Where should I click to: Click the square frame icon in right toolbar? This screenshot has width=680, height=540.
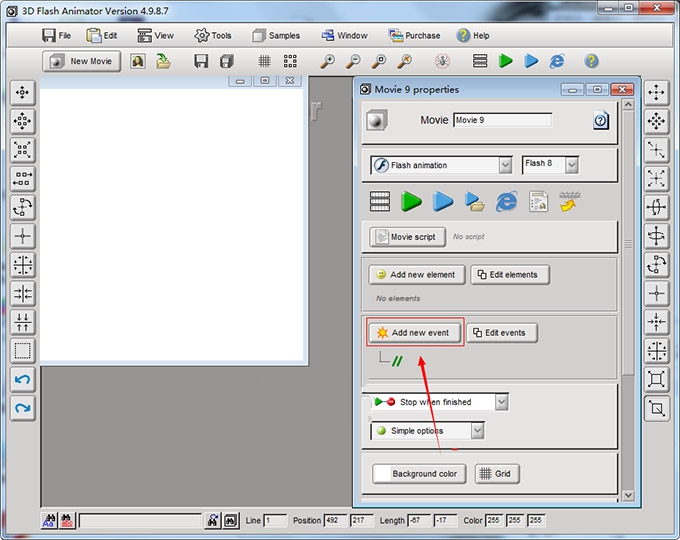tap(657, 380)
